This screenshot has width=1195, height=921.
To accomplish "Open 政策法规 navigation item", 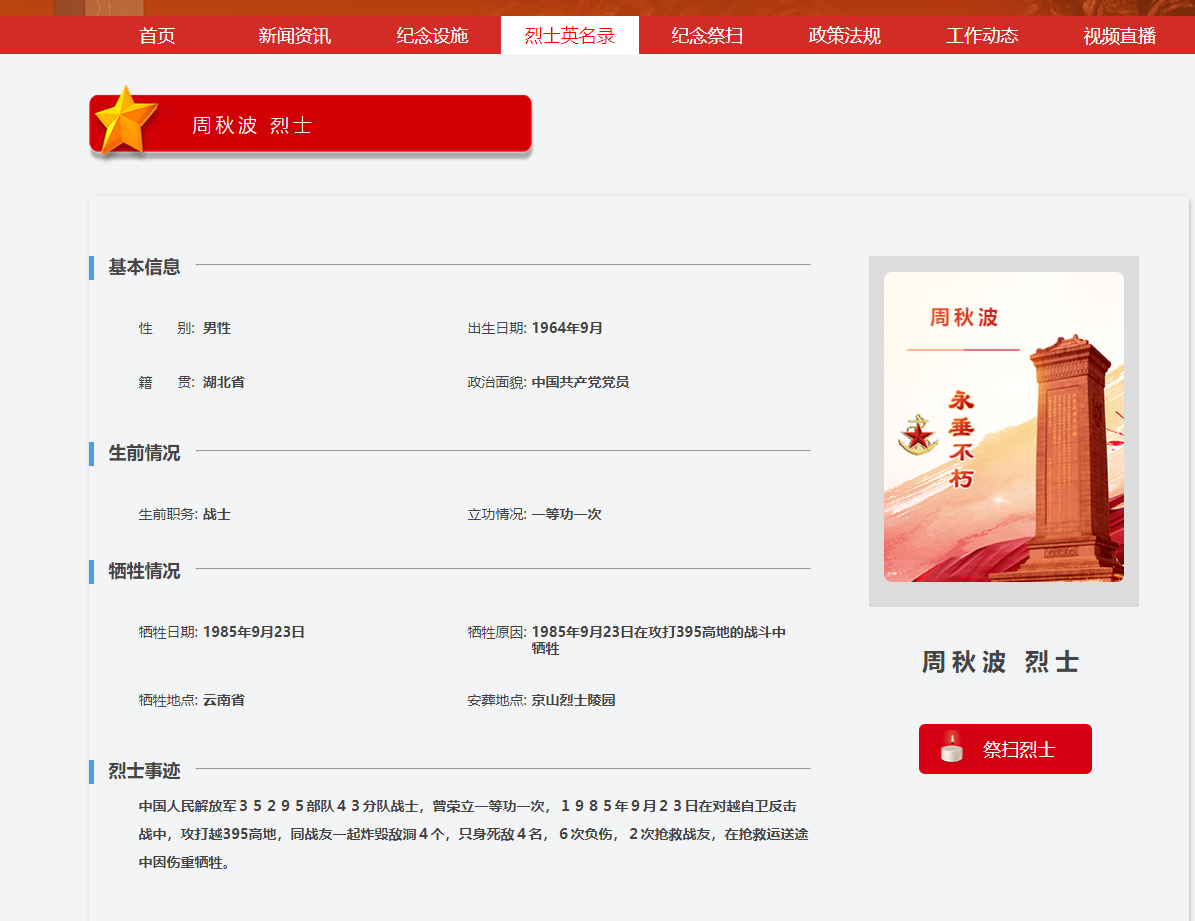I will (844, 36).
